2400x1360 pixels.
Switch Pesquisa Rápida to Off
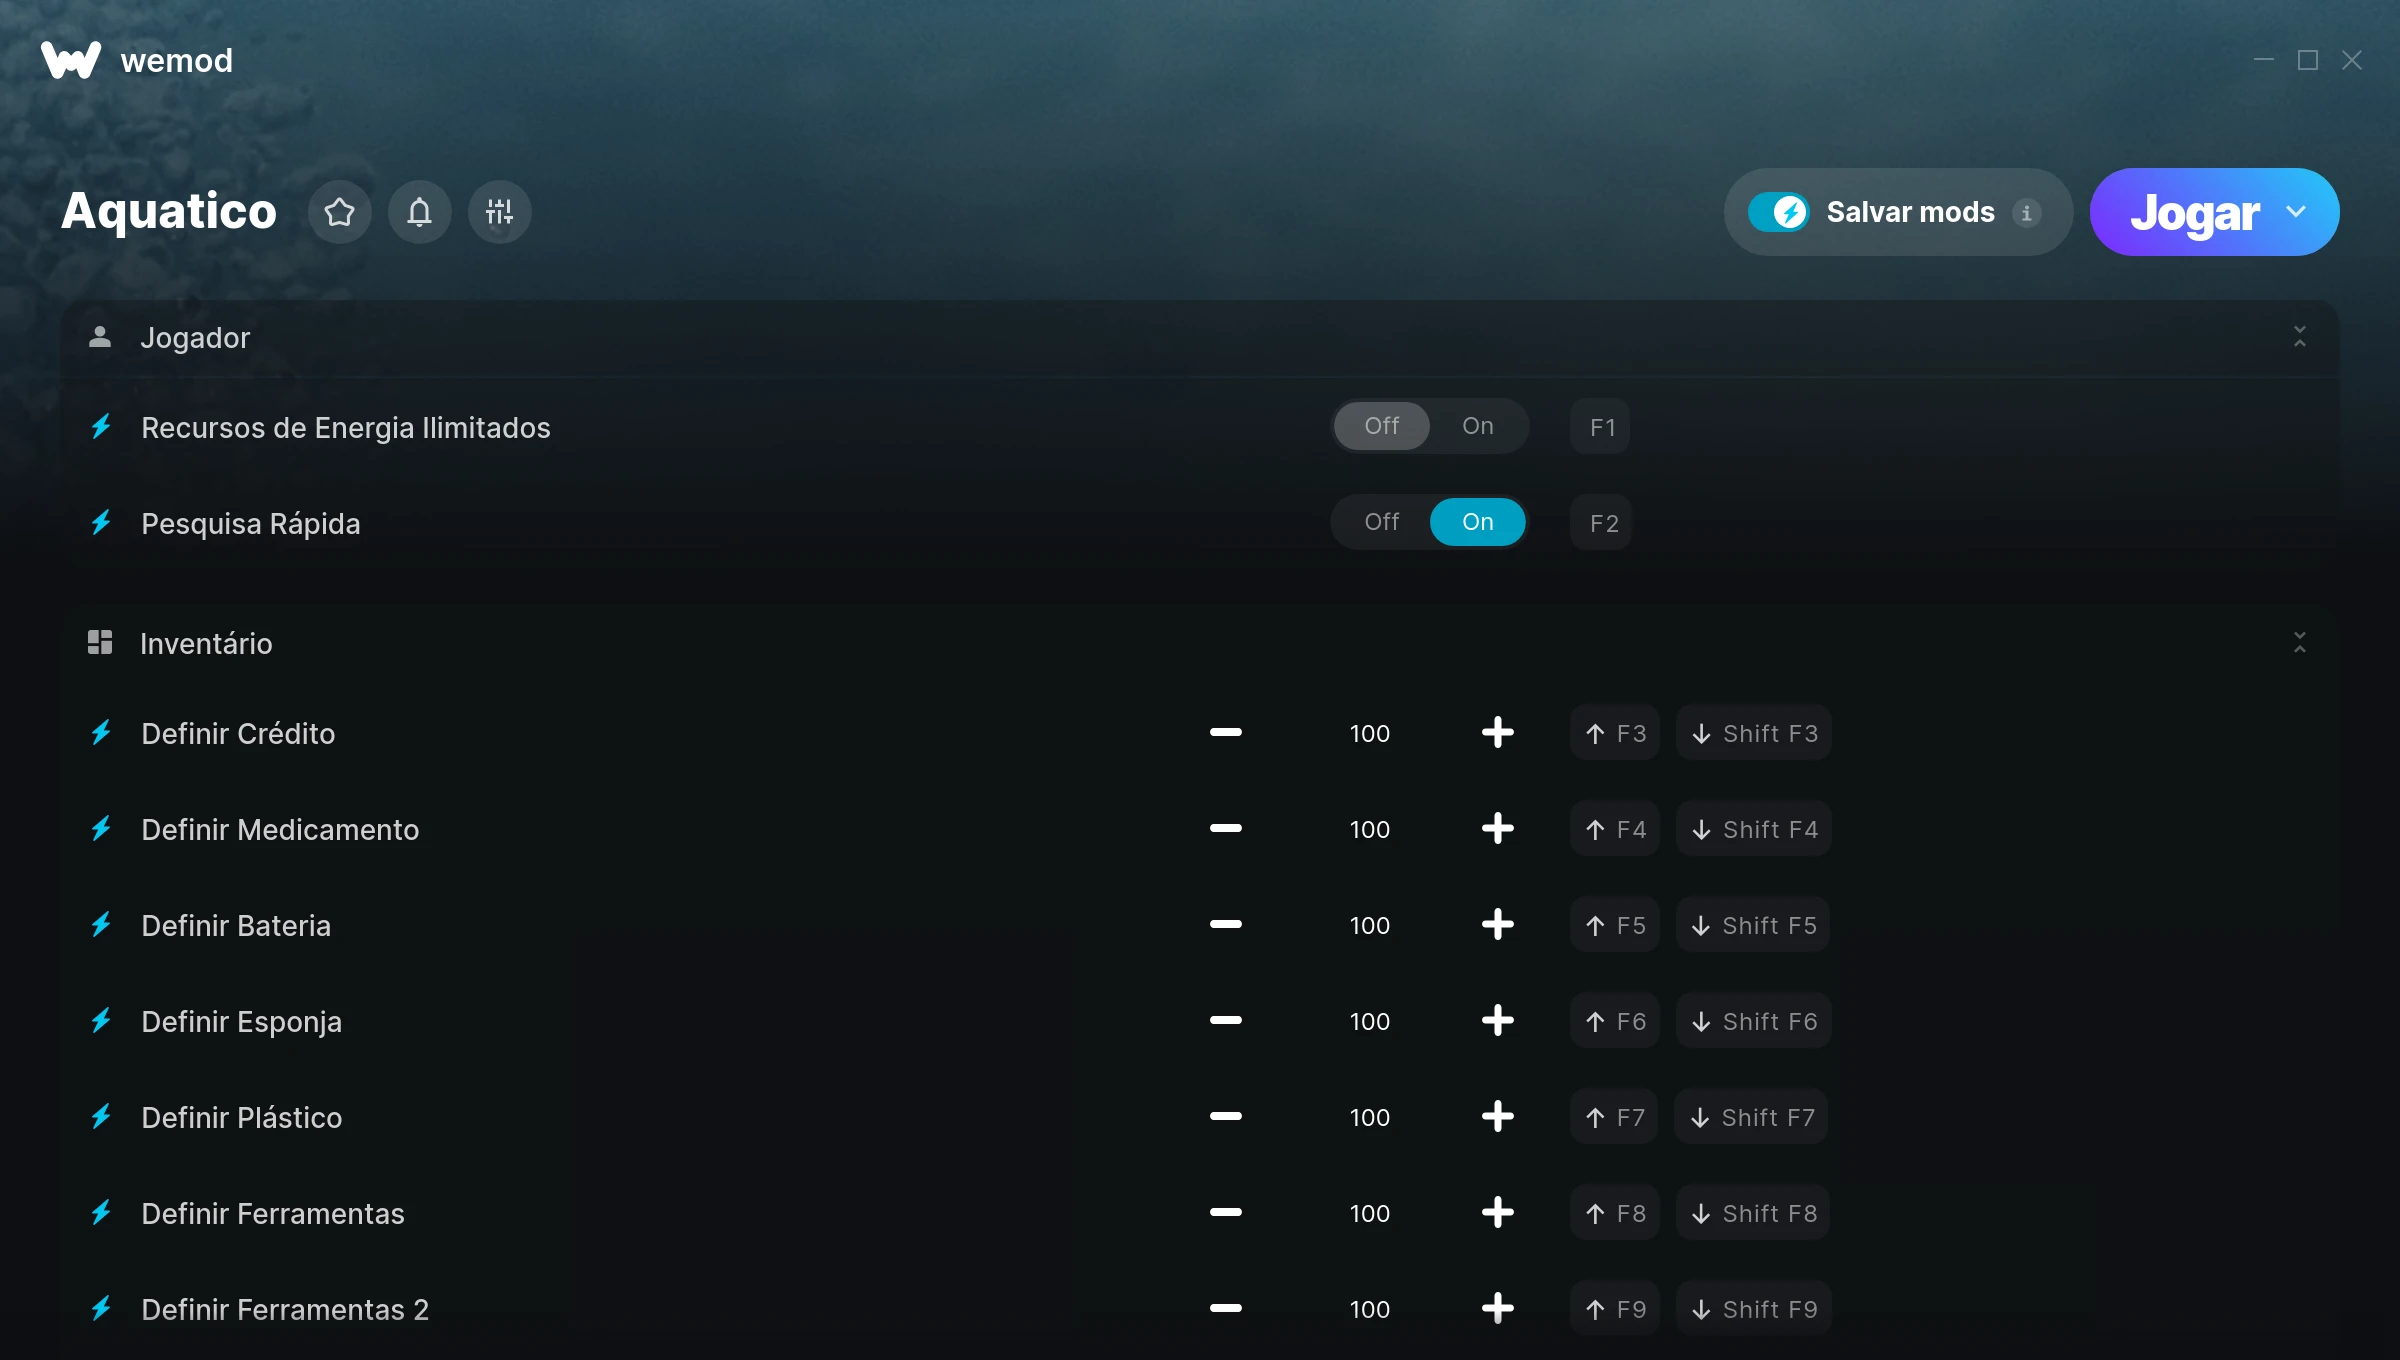tap(1381, 522)
